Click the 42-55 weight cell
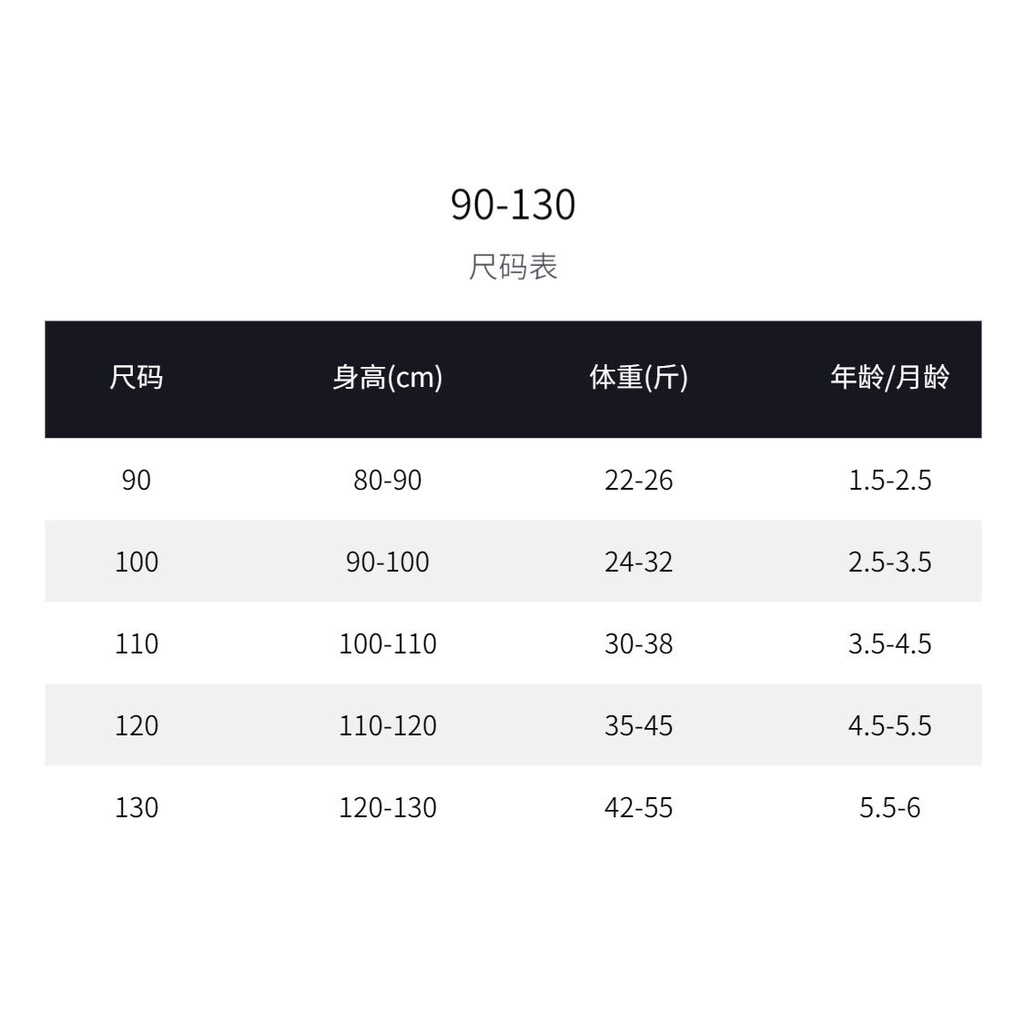 639,808
